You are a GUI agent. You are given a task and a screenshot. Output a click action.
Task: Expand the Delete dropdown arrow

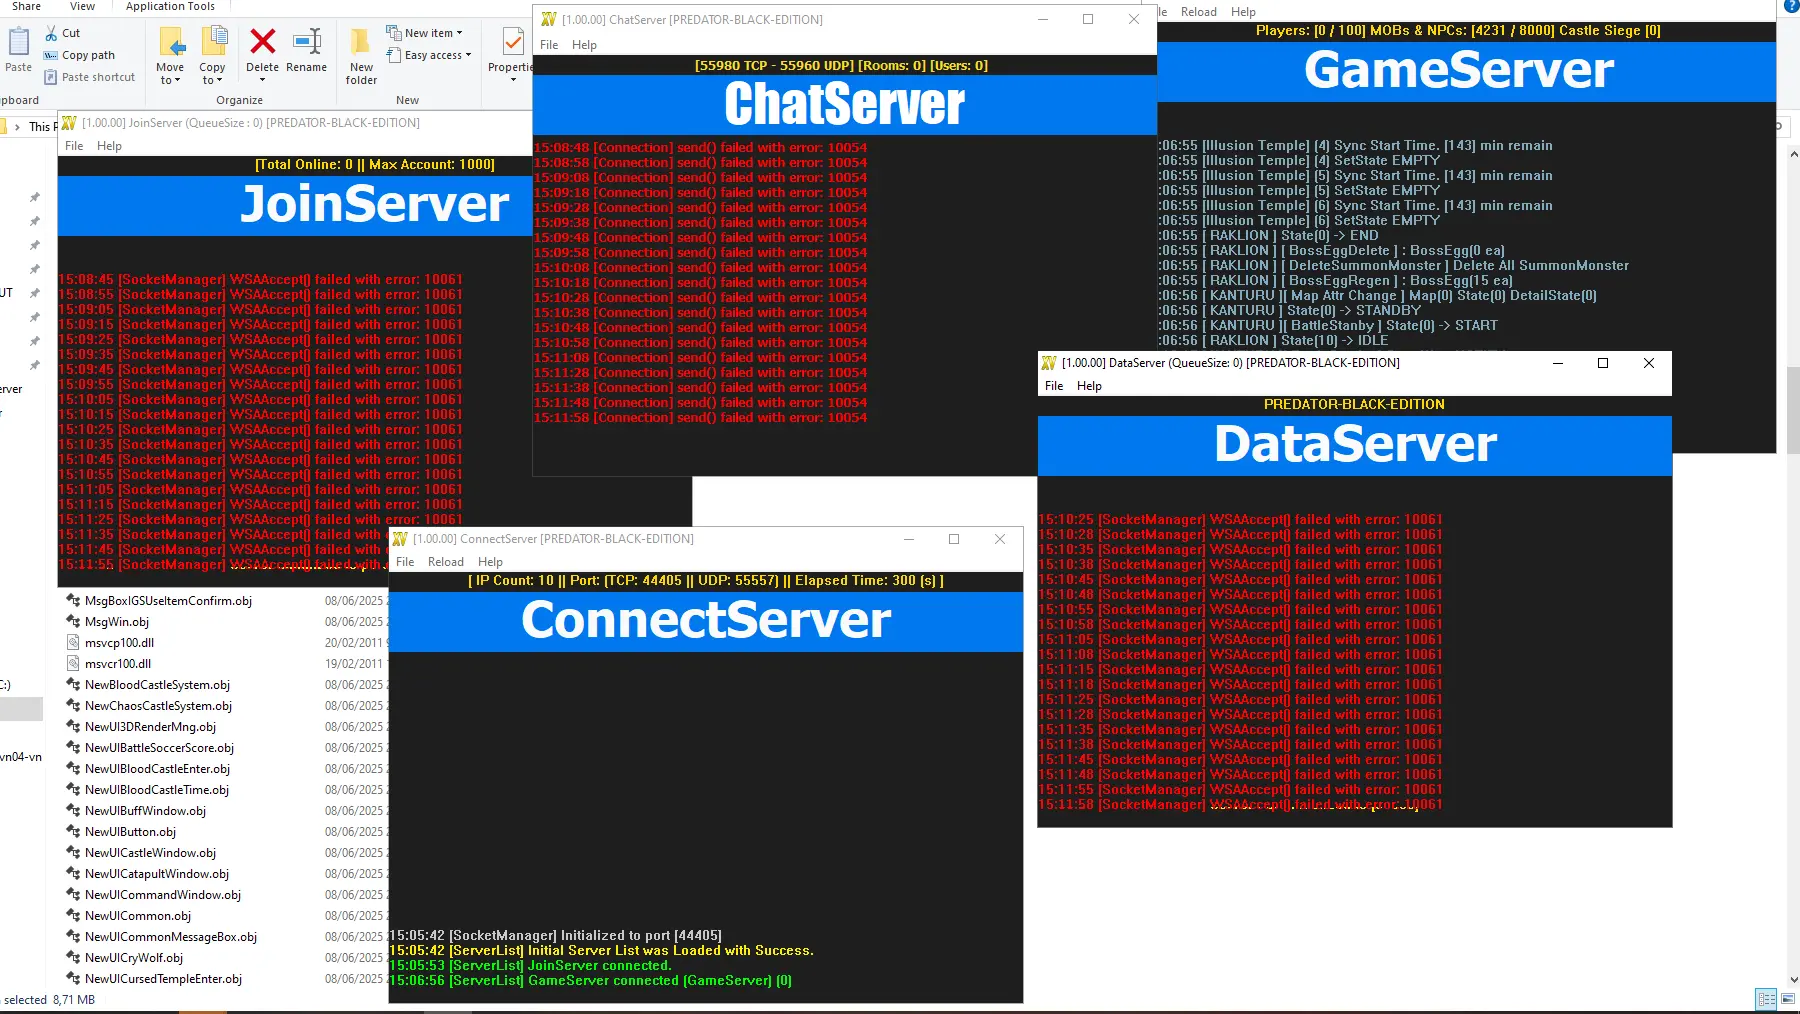[263, 80]
